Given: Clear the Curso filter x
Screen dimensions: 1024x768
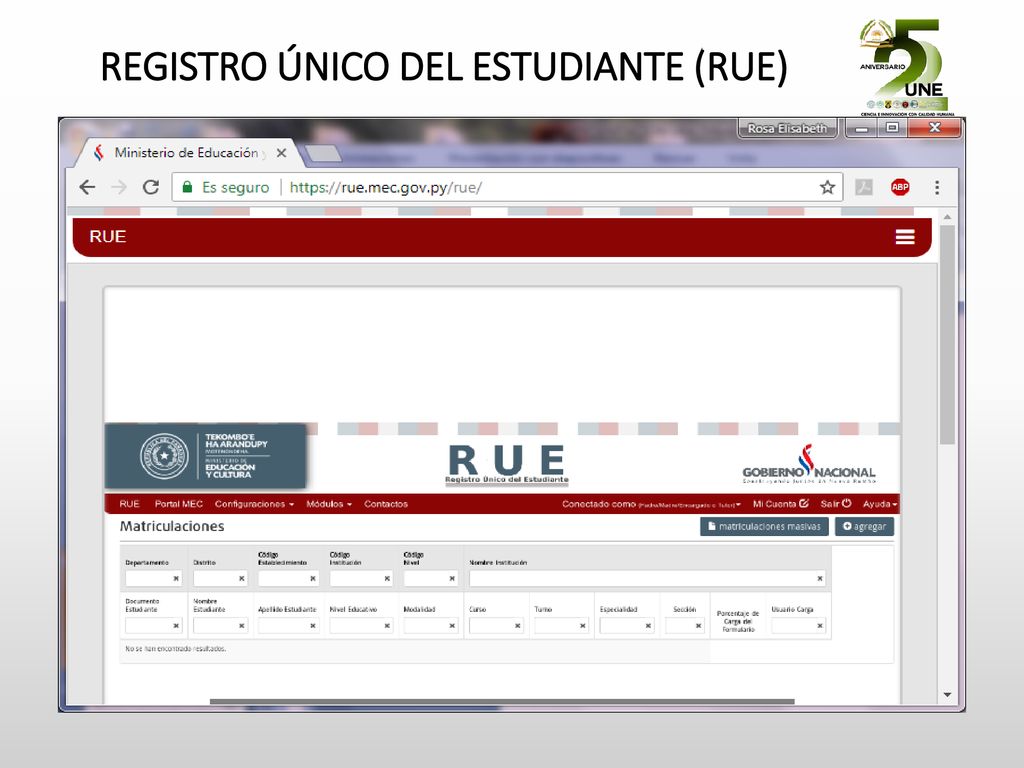Looking at the screenshot, I should click(x=518, y=626).
